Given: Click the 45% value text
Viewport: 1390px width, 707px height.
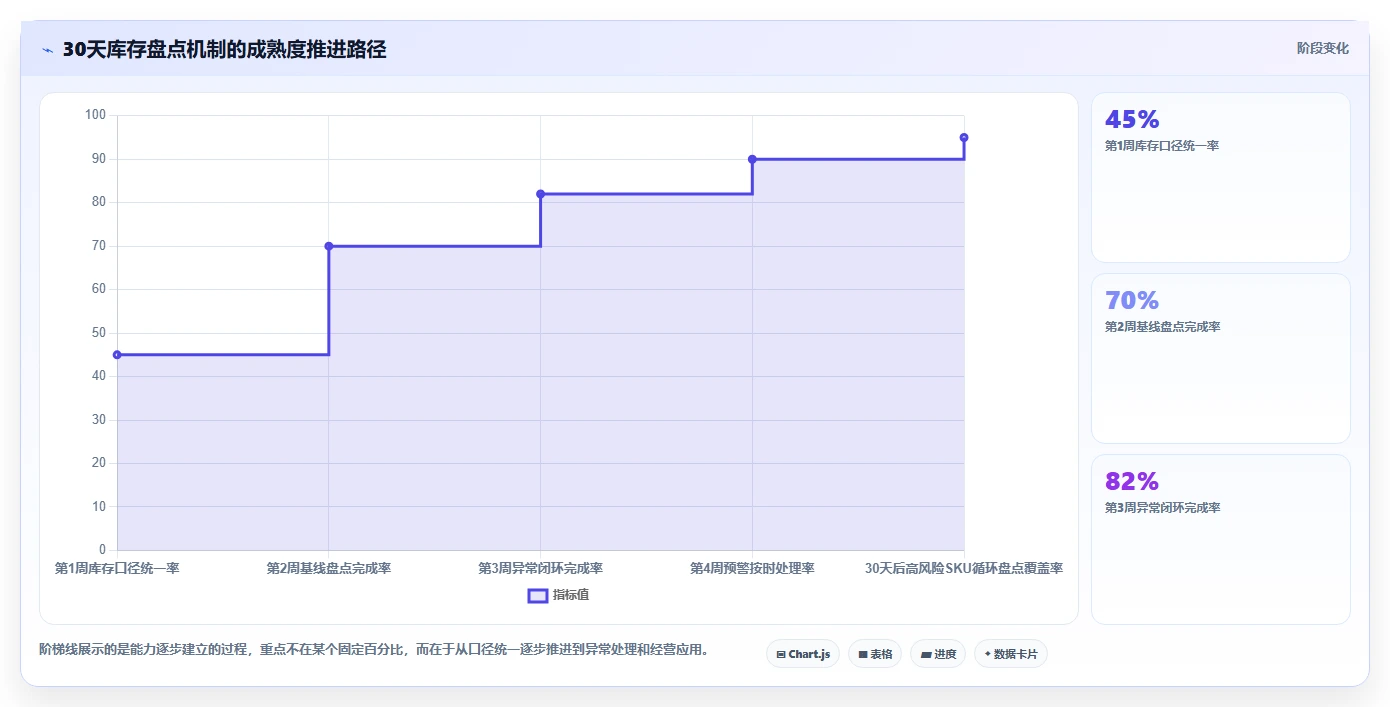Looking at the screenshot, I should [x=1132, y=120].
